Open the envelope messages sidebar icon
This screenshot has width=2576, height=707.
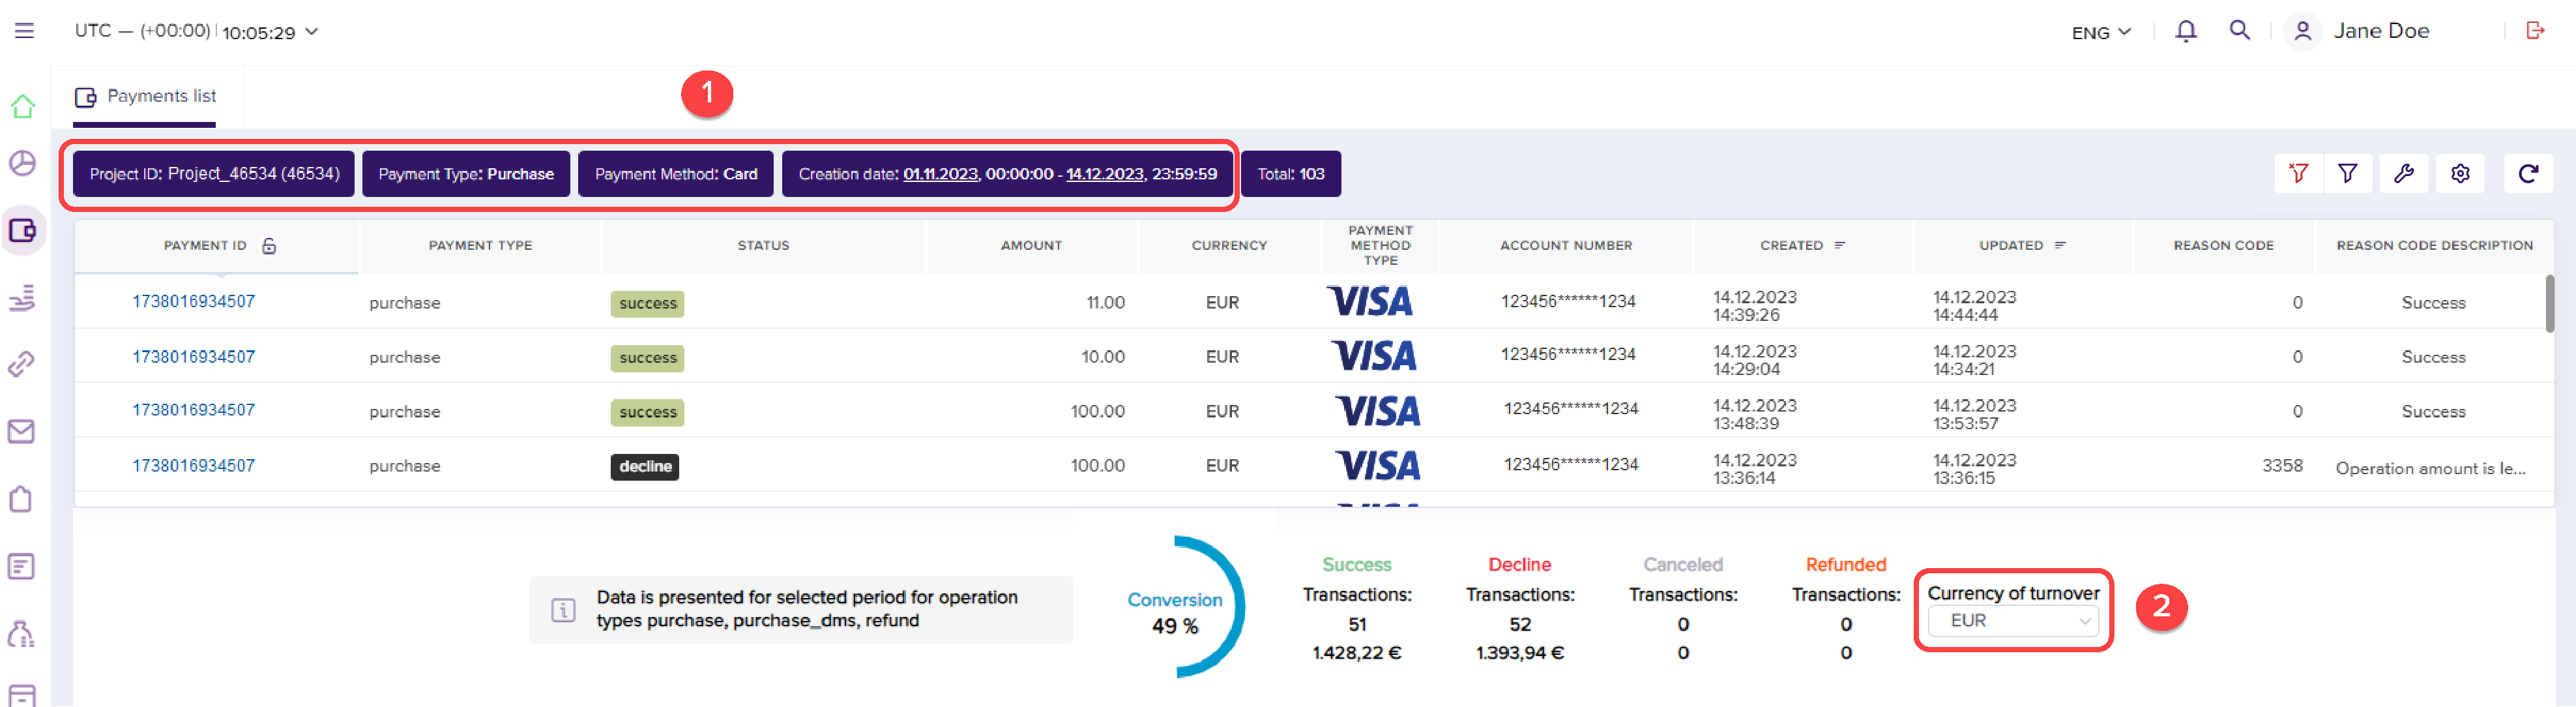[x=22, y=431]
